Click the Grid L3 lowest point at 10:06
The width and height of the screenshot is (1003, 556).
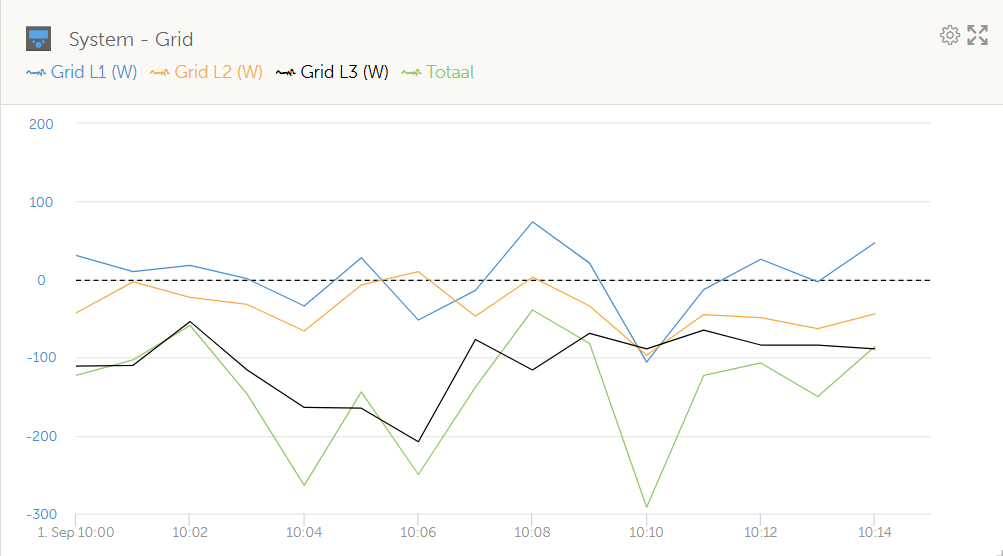click(x=418, y=441)
